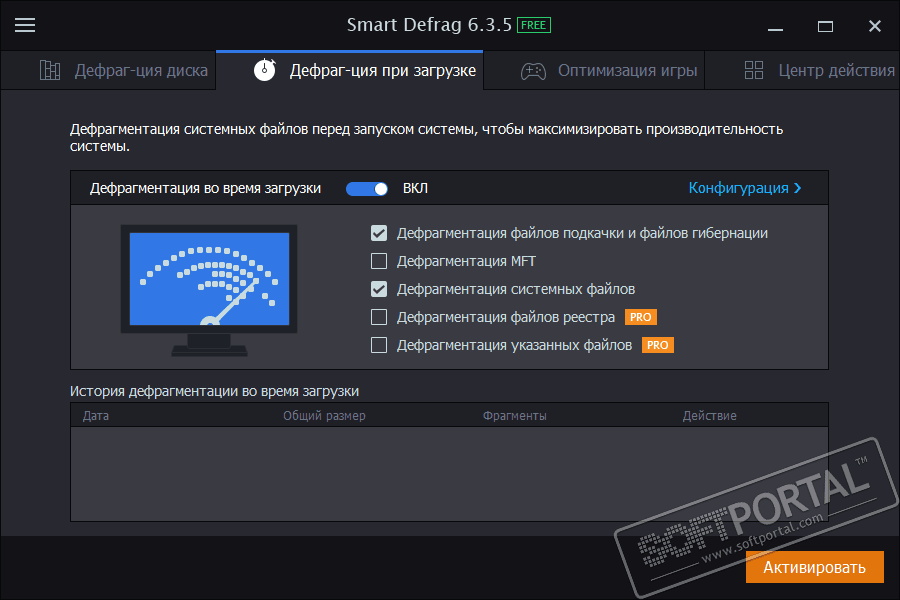Click PRO badge next to specified files

(658, 345)
